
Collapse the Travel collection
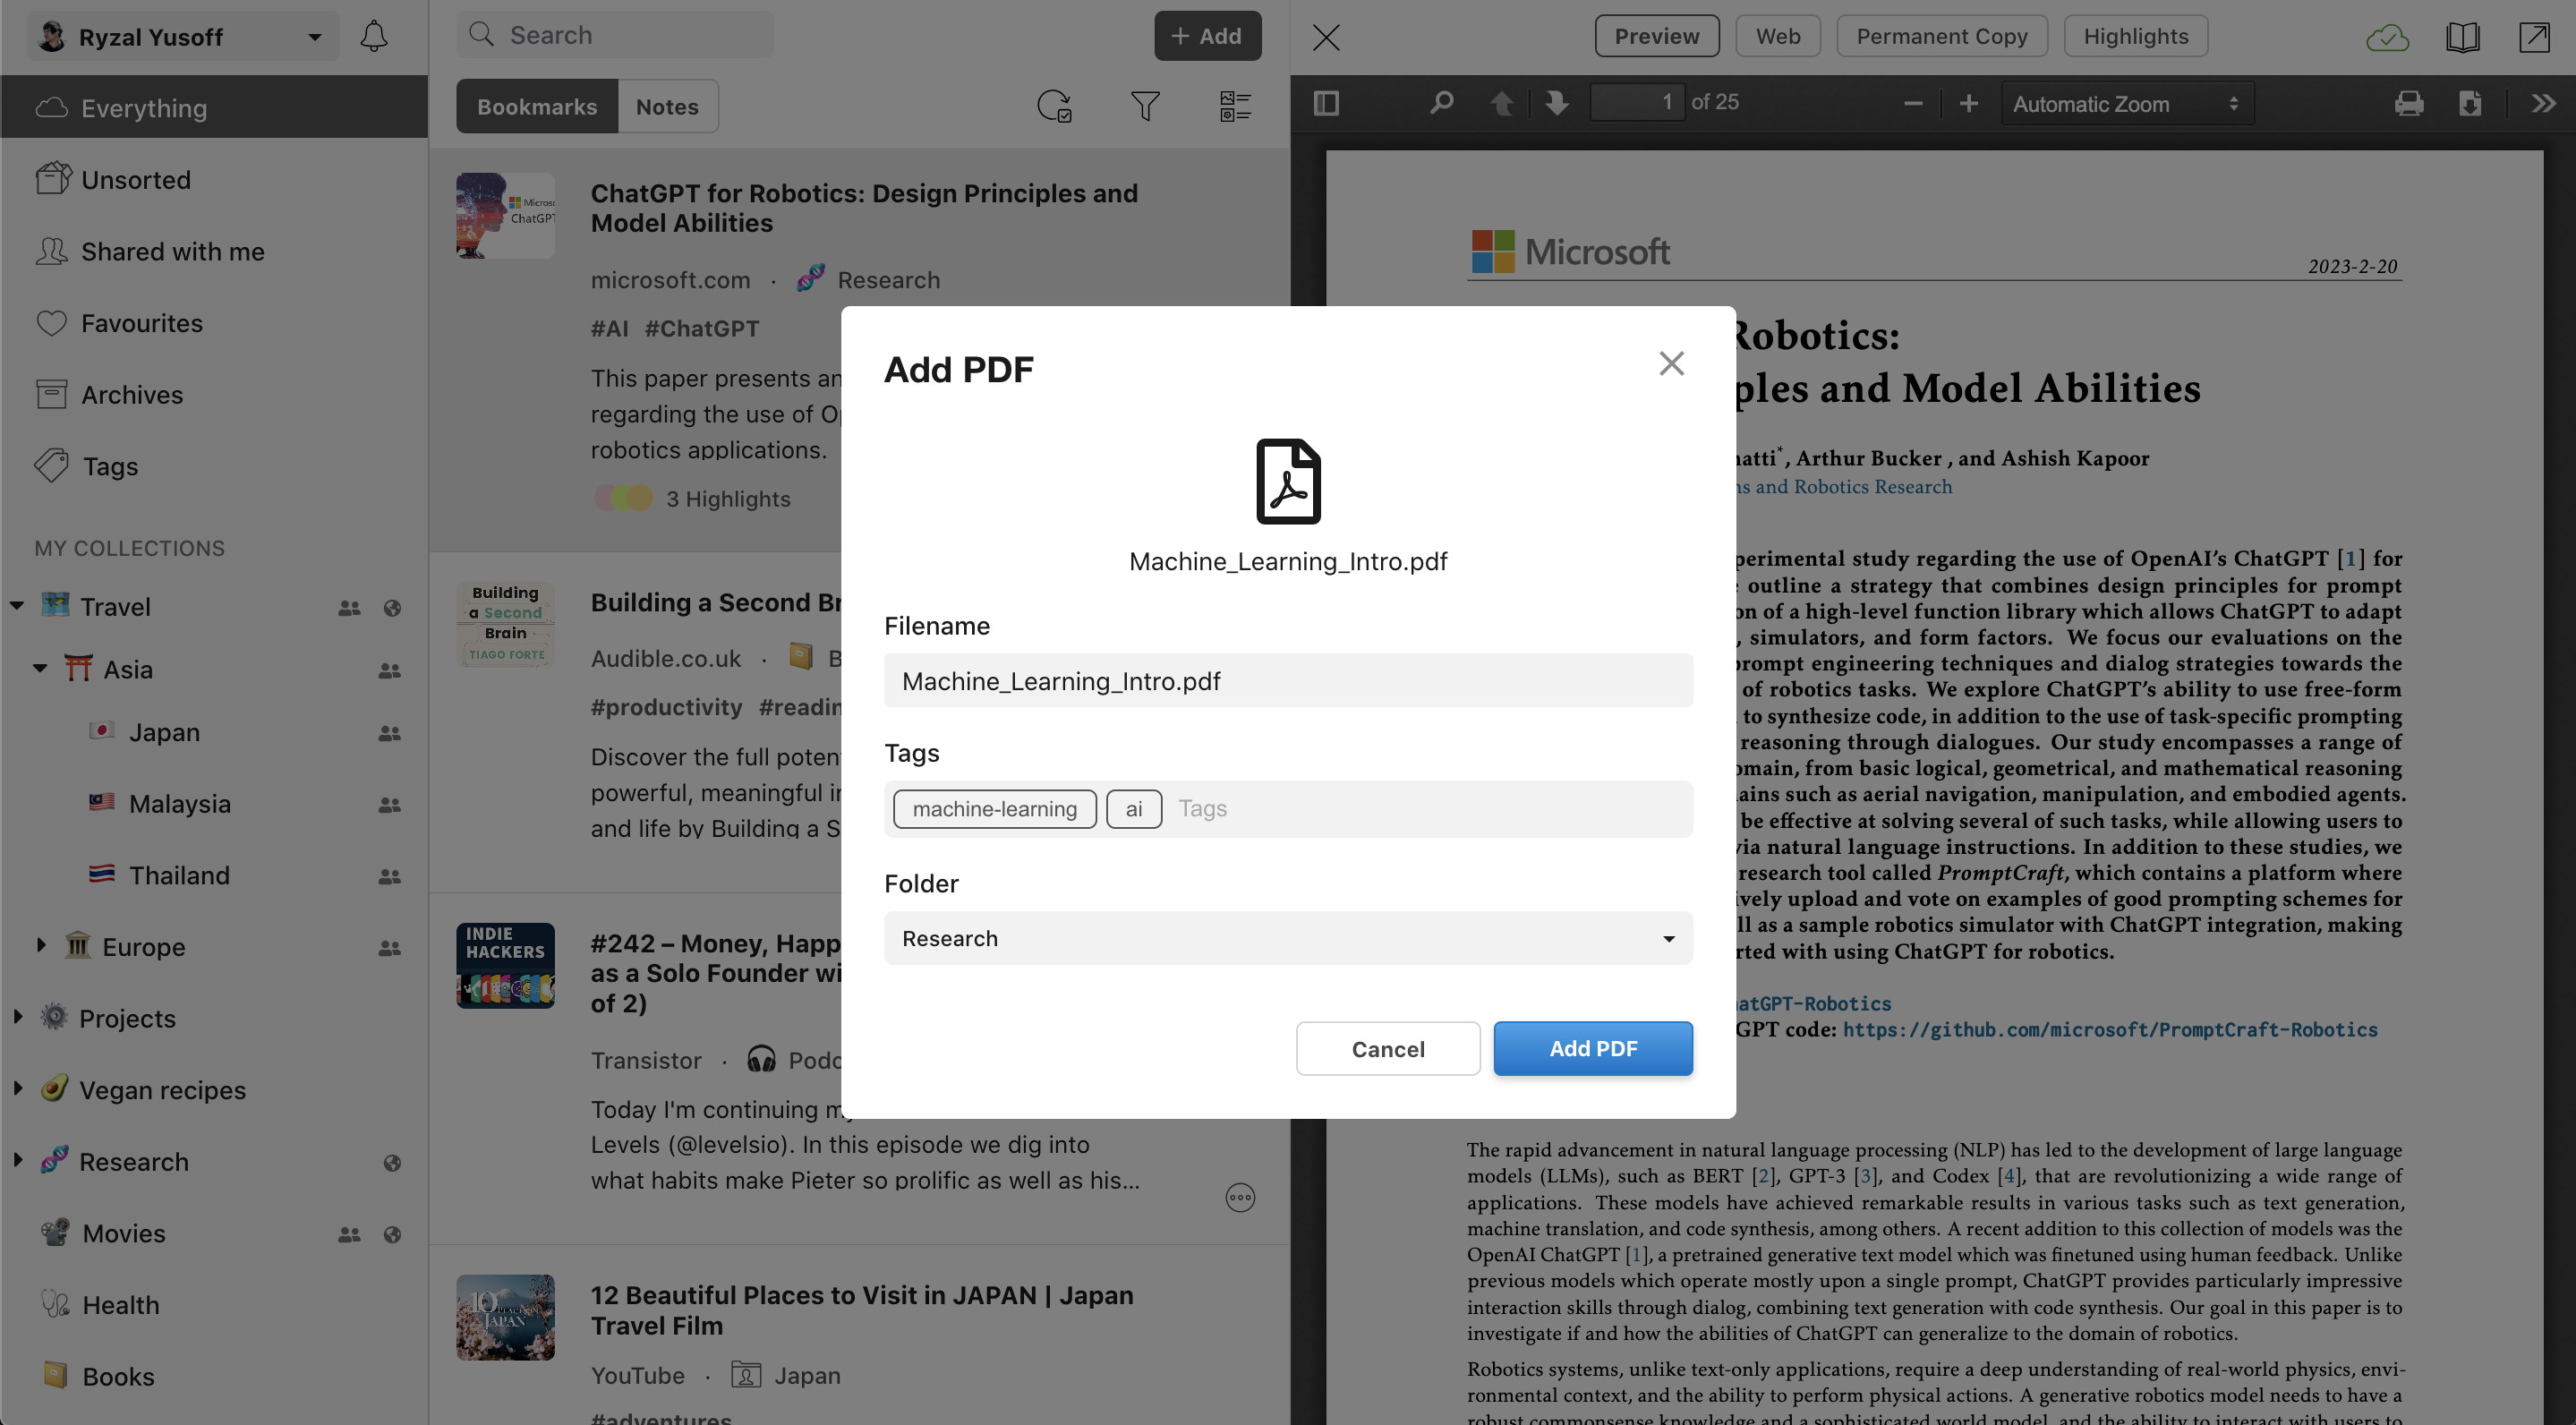pos(17,606)
